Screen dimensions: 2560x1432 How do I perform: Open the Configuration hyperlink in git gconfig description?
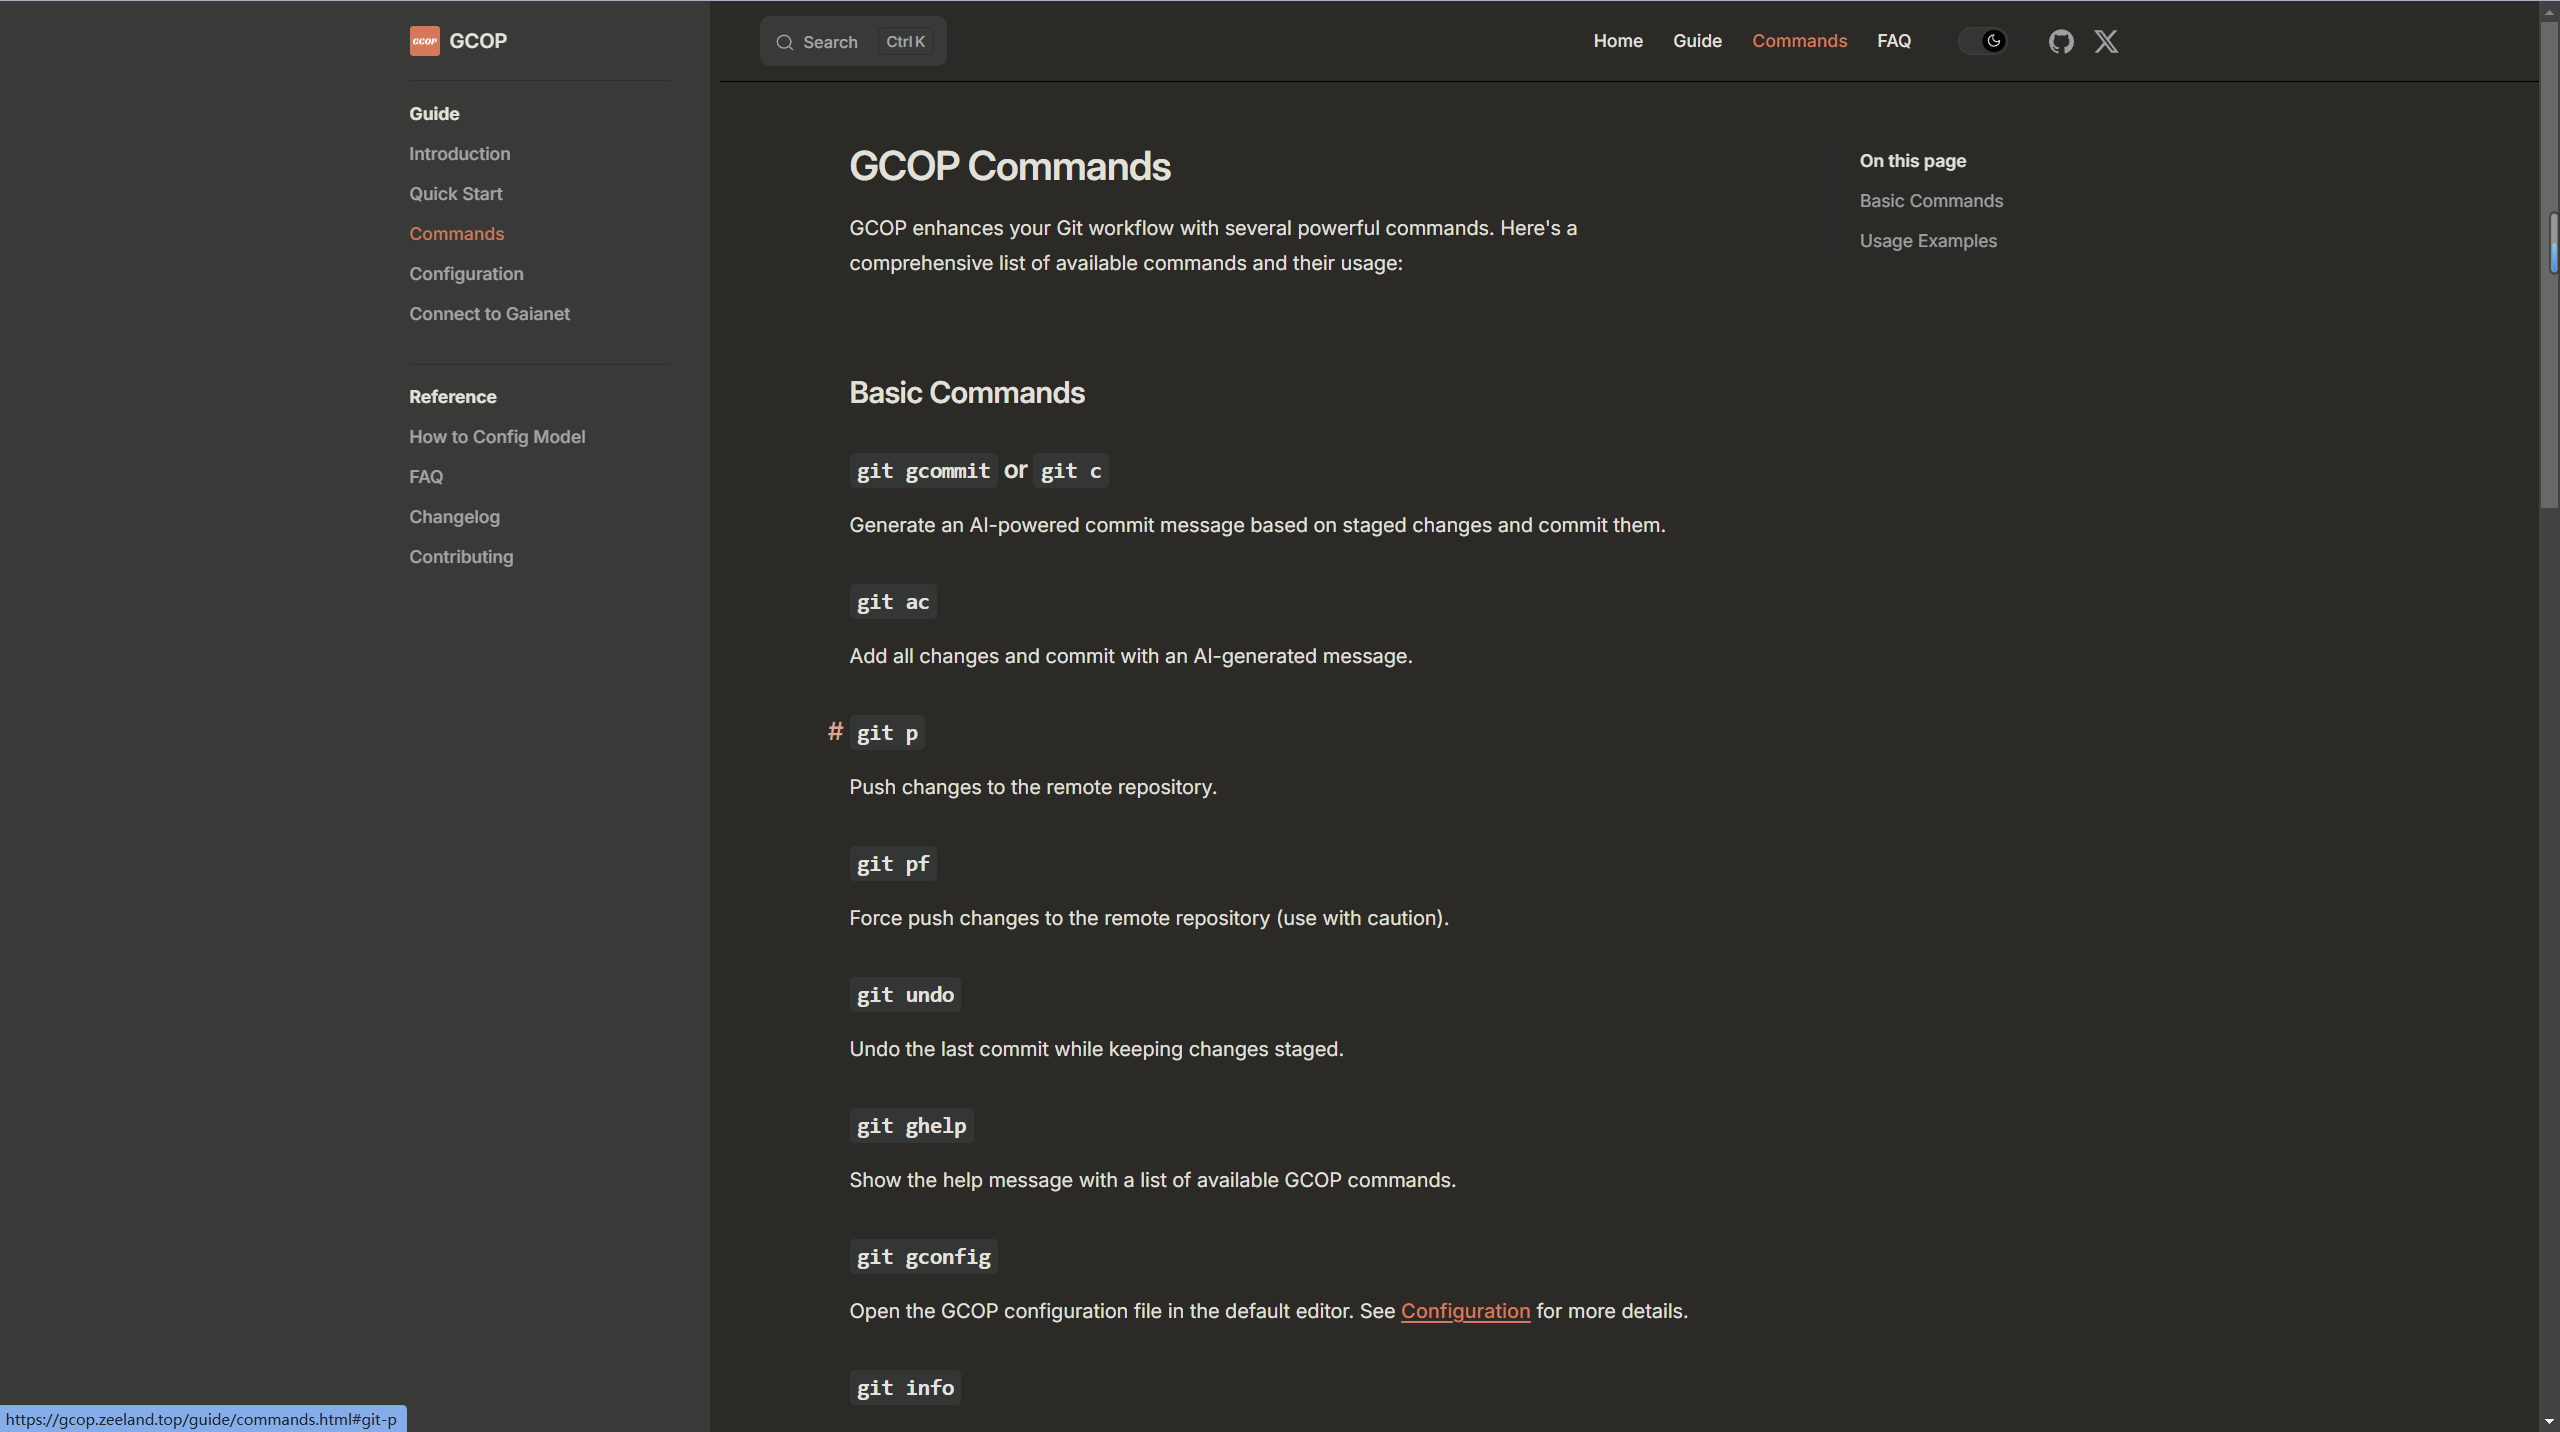pos(1464,1311)
